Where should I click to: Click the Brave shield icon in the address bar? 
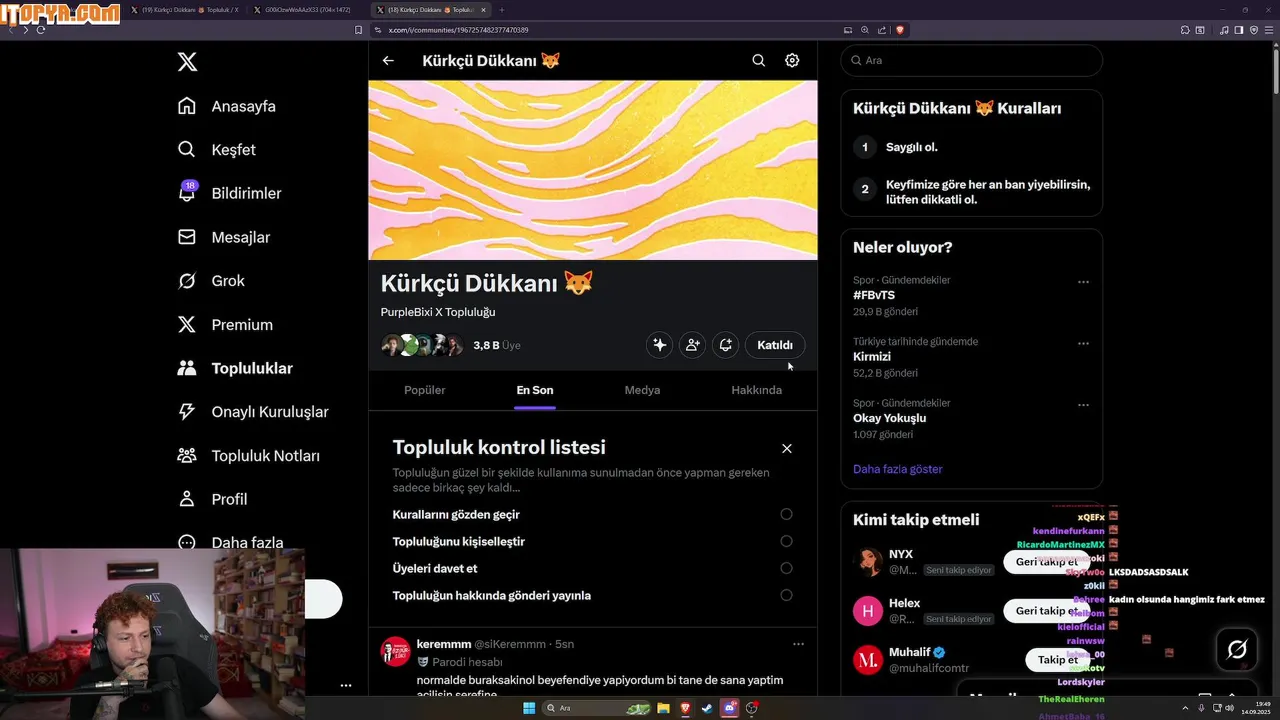point(900,30)
